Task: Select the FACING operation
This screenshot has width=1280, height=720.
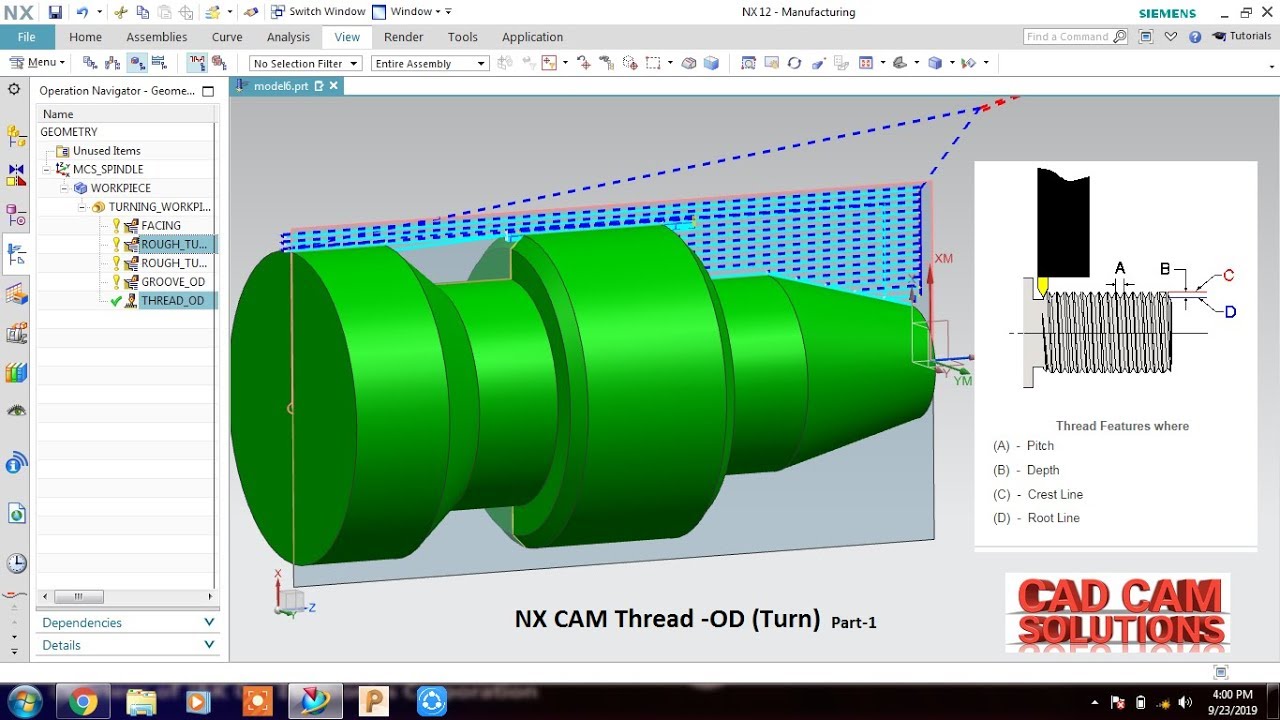Action: pyautogui.click(x=161, y=226)
